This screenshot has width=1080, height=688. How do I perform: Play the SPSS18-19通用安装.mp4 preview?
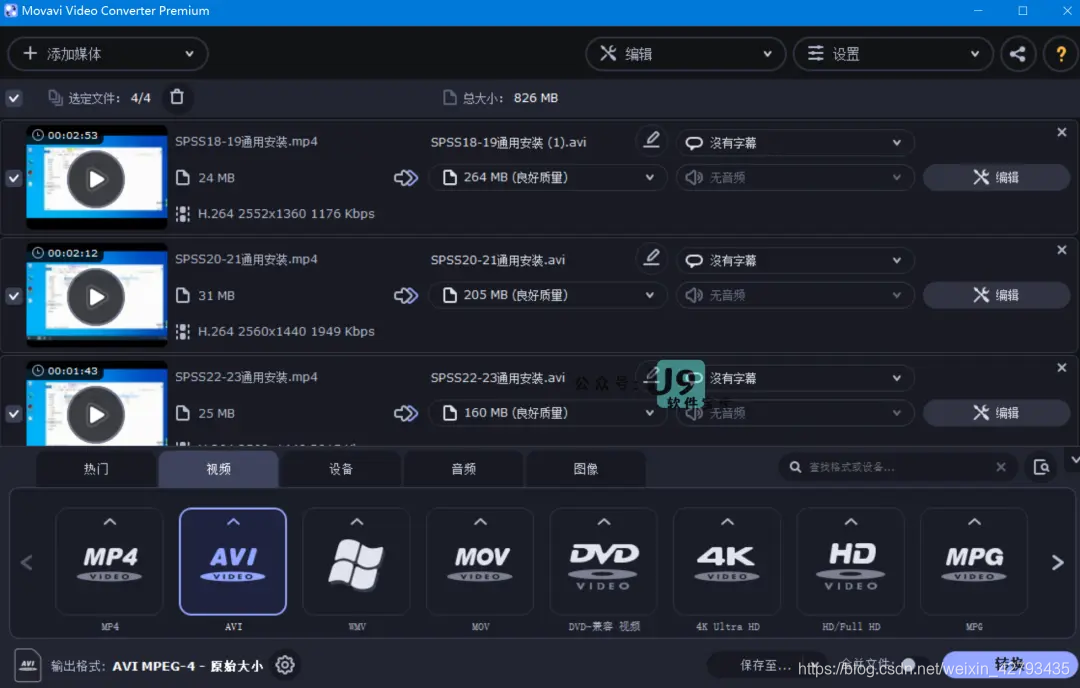[x=96, y=179]
